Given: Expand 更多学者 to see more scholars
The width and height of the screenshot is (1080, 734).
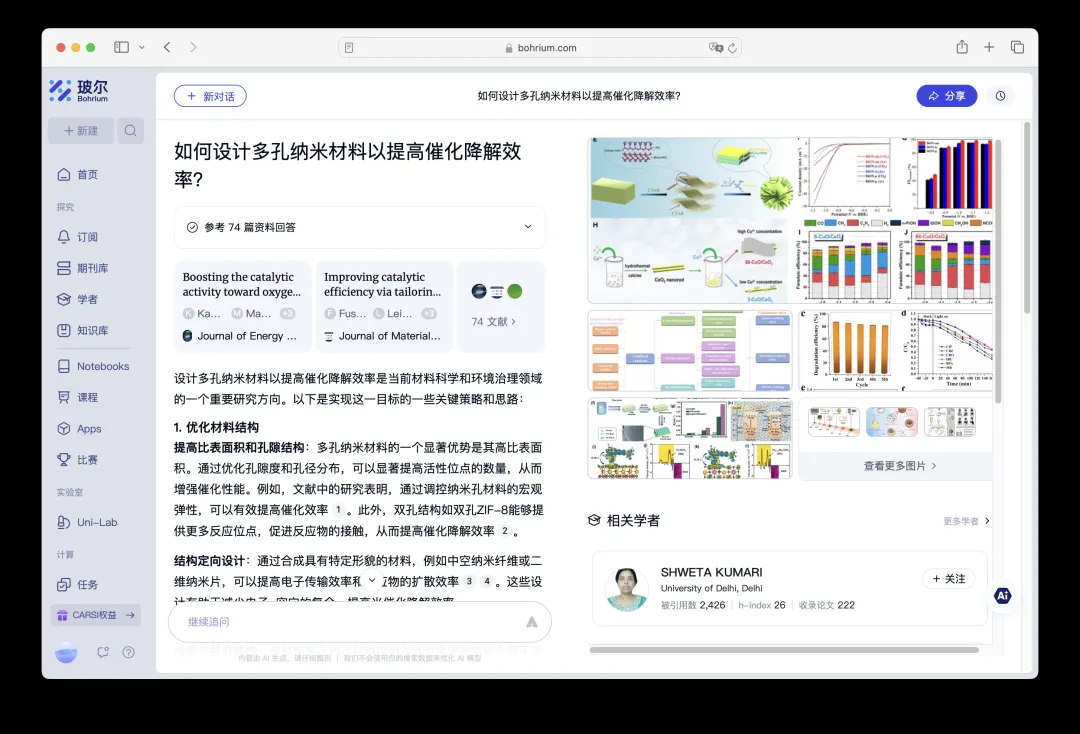Looking at the screenshot, I should [966, 521].
